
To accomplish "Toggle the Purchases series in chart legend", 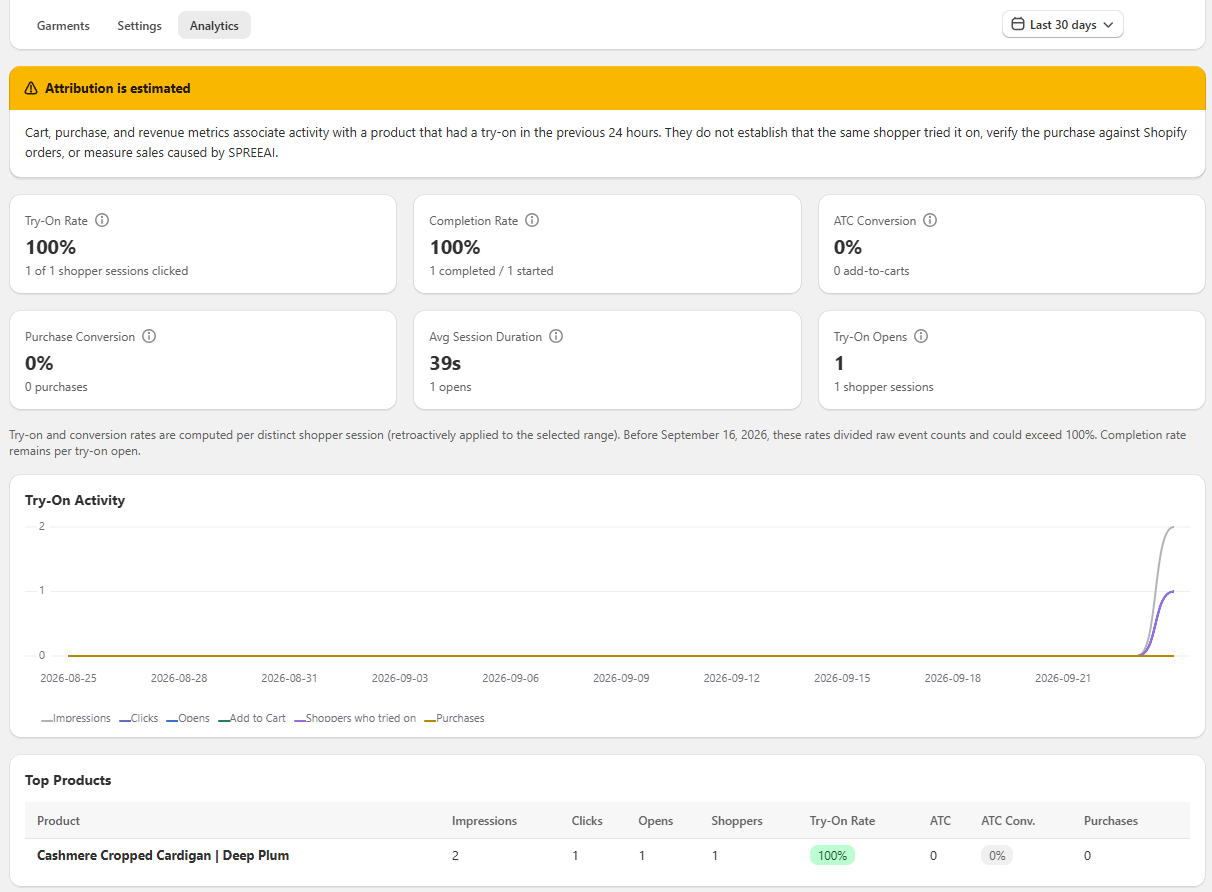I will coord(455,718).
